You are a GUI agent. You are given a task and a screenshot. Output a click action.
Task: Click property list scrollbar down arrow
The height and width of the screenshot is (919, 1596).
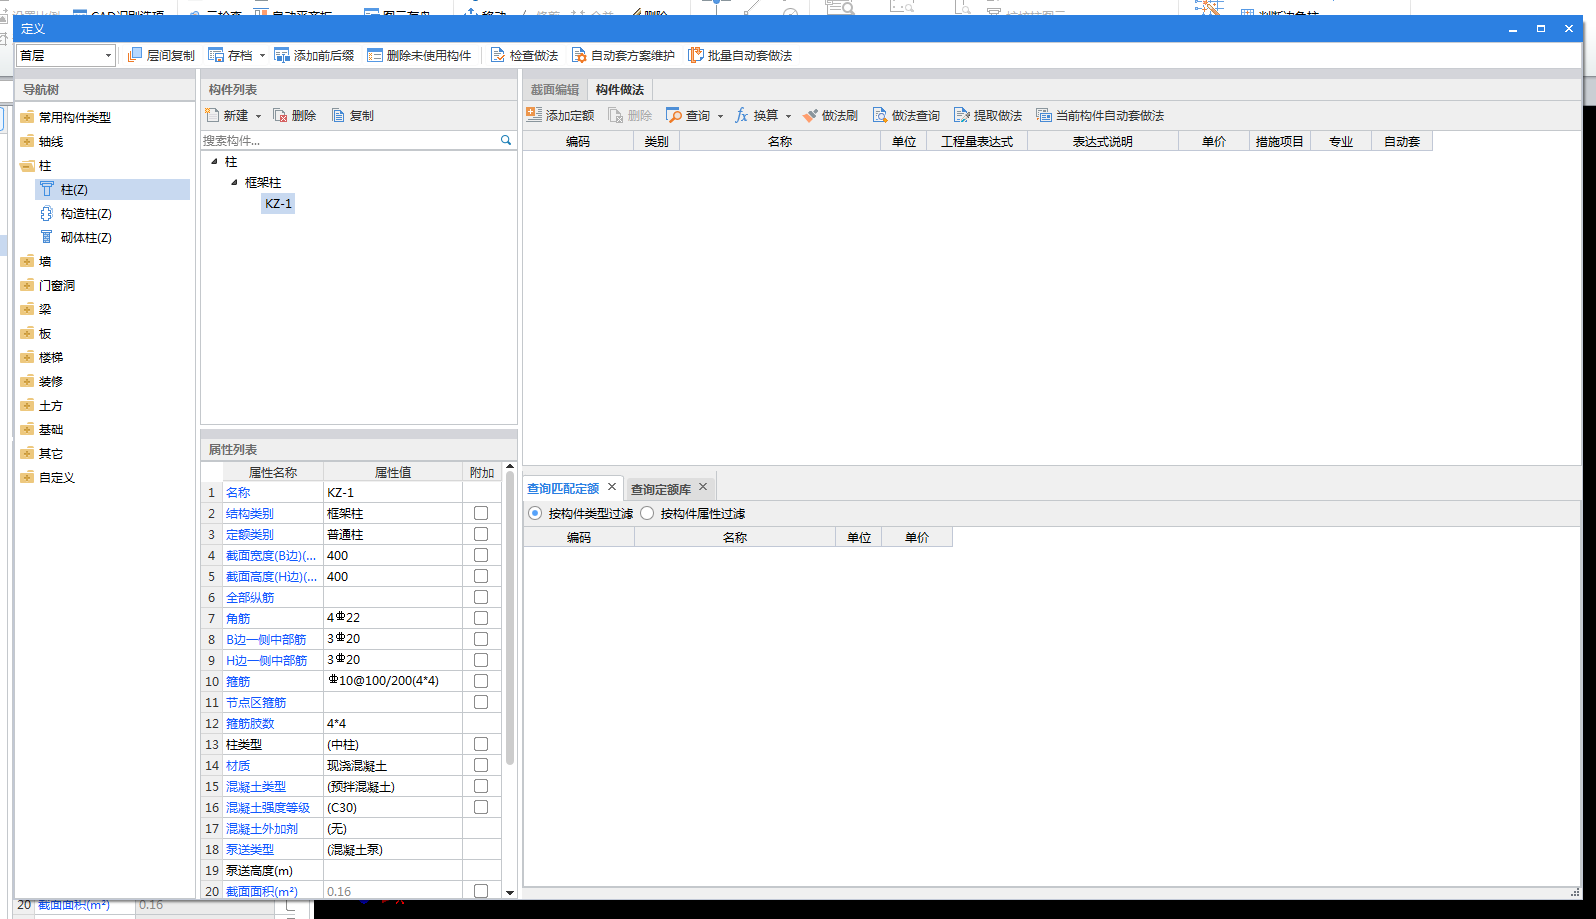tap(510, 892)
